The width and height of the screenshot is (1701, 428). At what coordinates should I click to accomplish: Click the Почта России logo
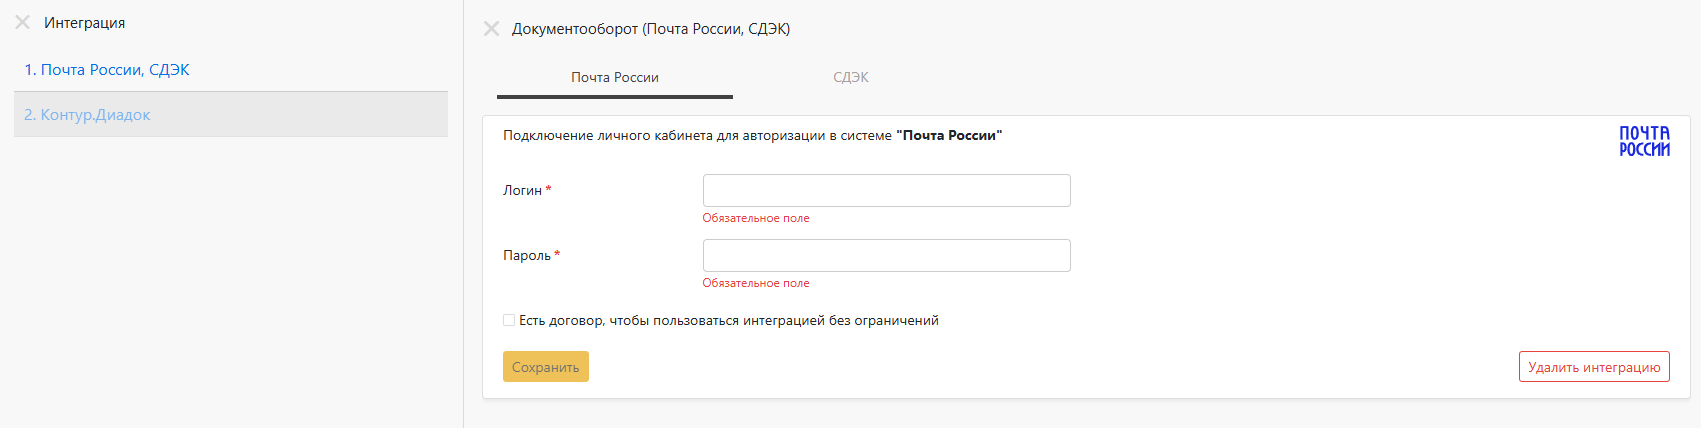click(x=1644, y=141)
